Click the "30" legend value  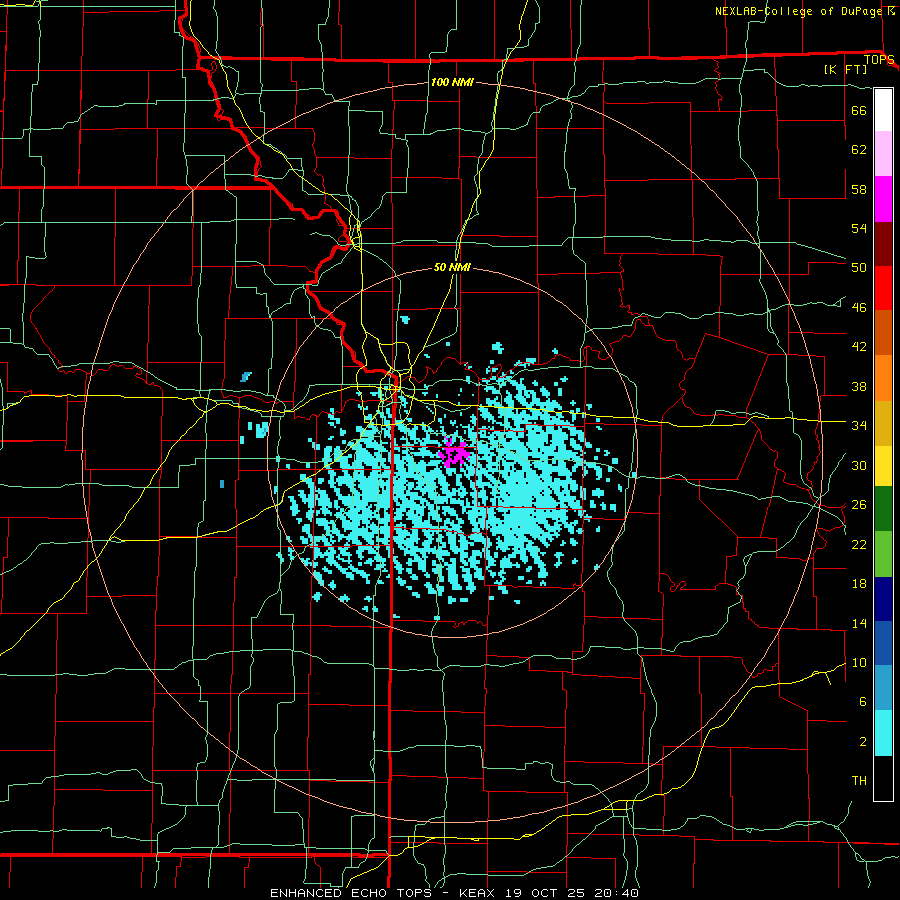click(x=859, y=465)
